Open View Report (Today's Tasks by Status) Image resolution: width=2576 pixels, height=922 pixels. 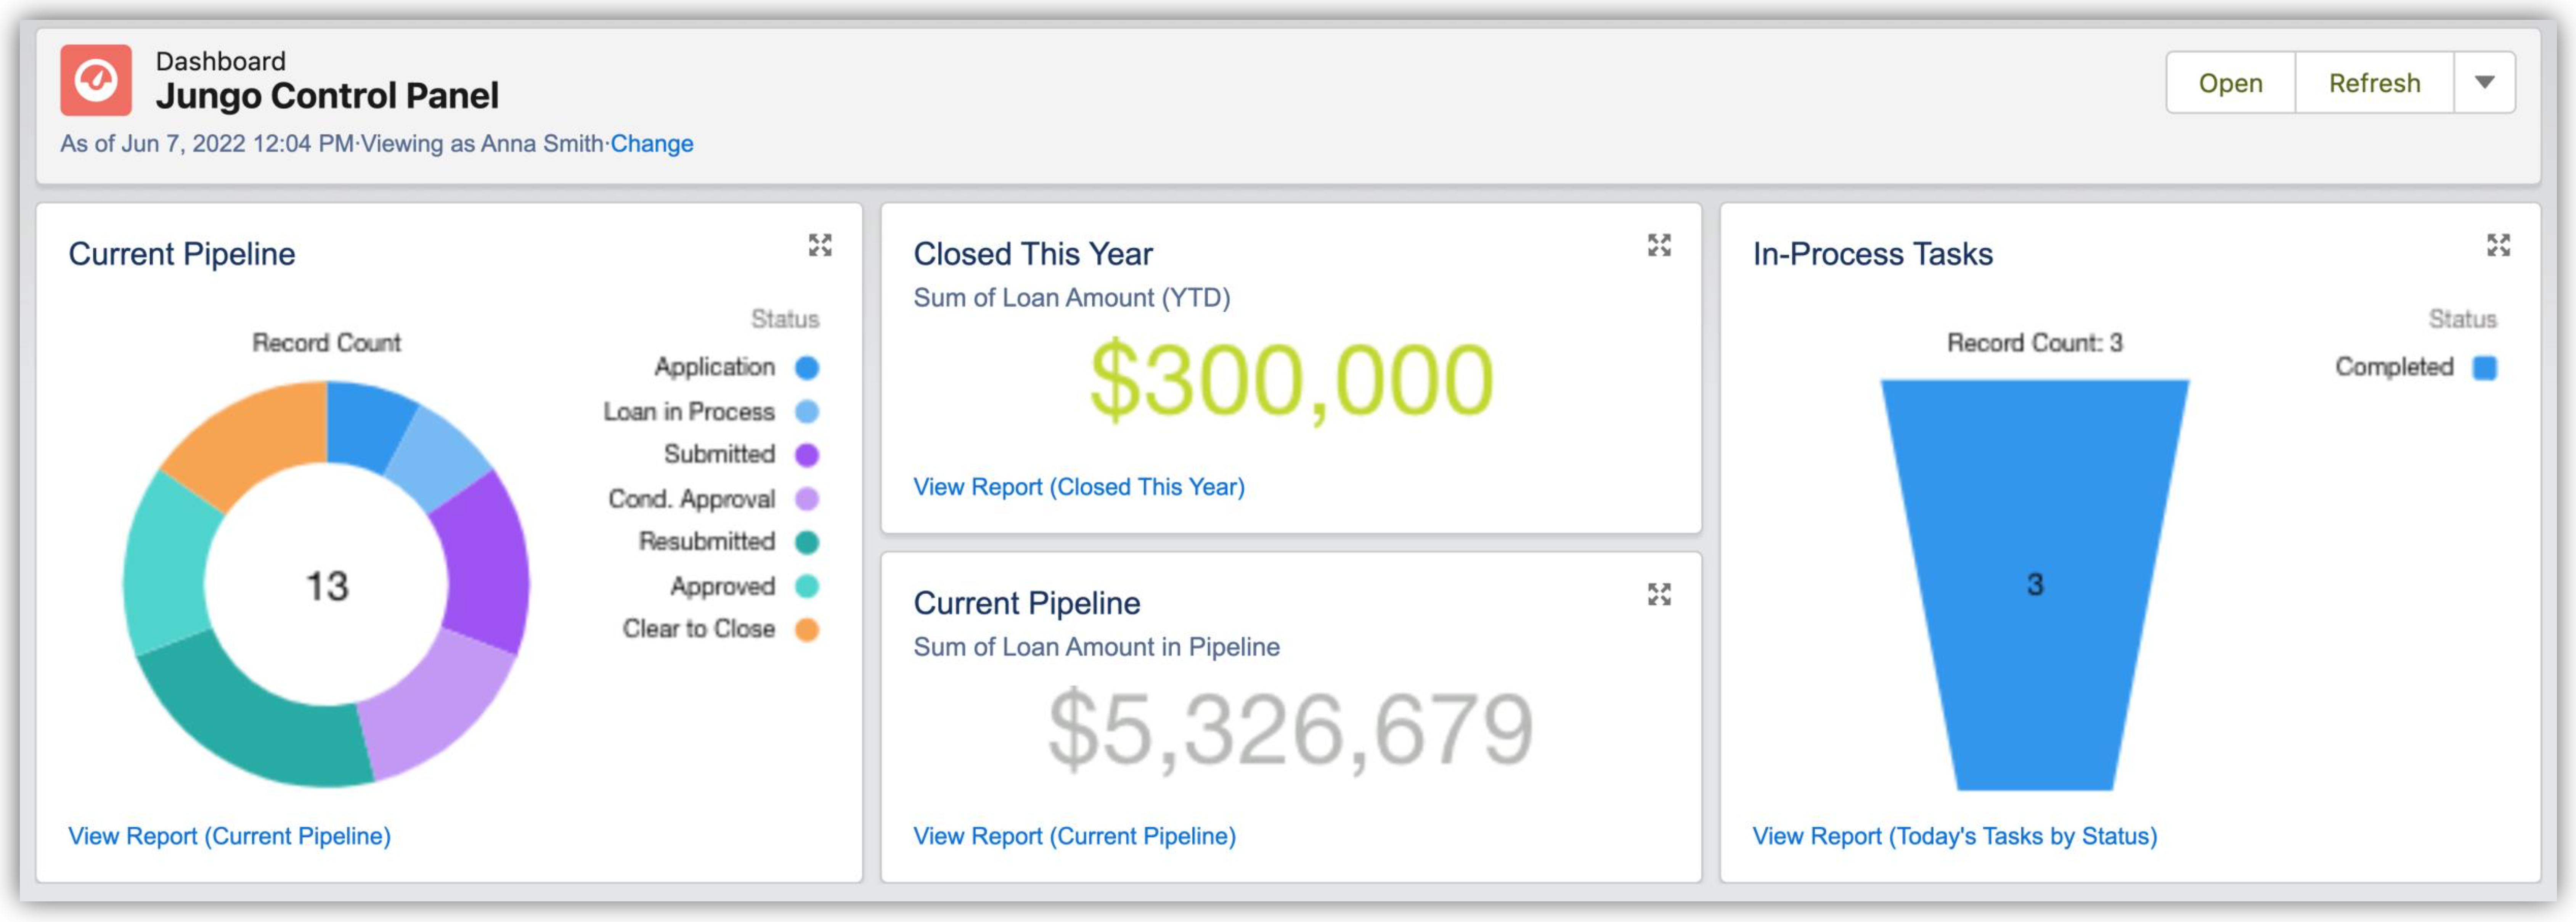point(1954,836)
